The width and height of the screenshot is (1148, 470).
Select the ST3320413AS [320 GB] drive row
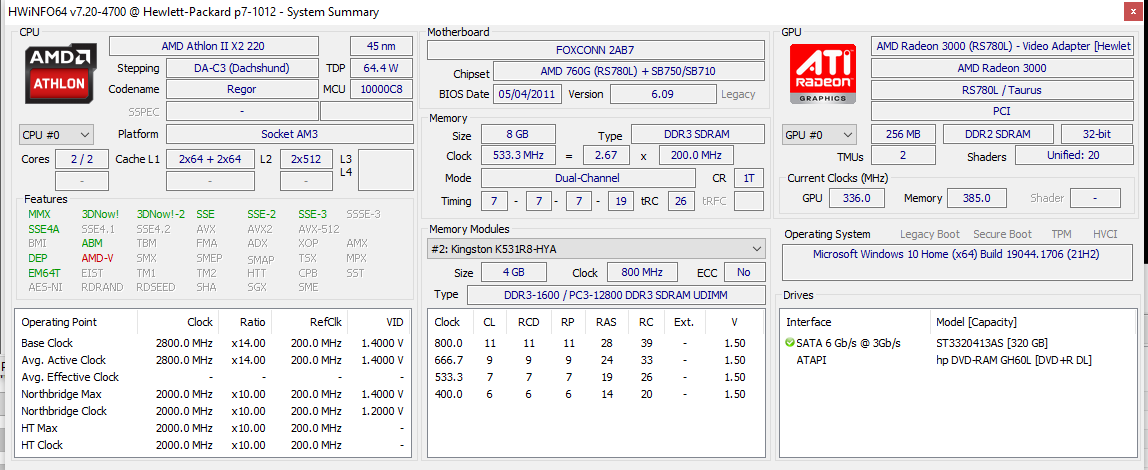[956, 343]
